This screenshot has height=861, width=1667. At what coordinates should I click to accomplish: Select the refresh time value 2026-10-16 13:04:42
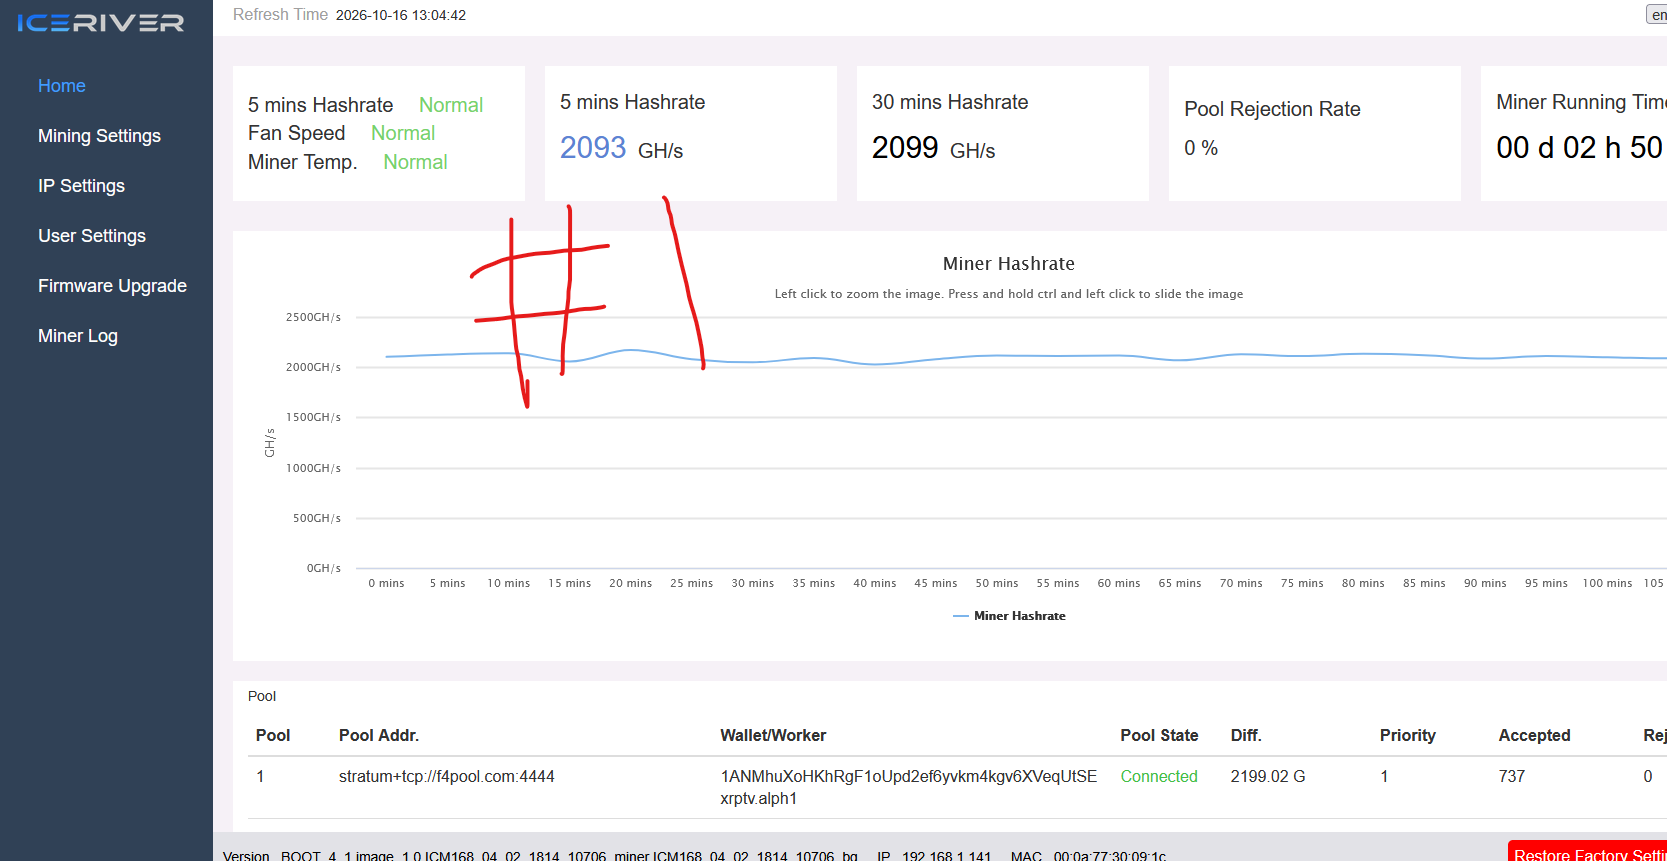tap(401, 15)
